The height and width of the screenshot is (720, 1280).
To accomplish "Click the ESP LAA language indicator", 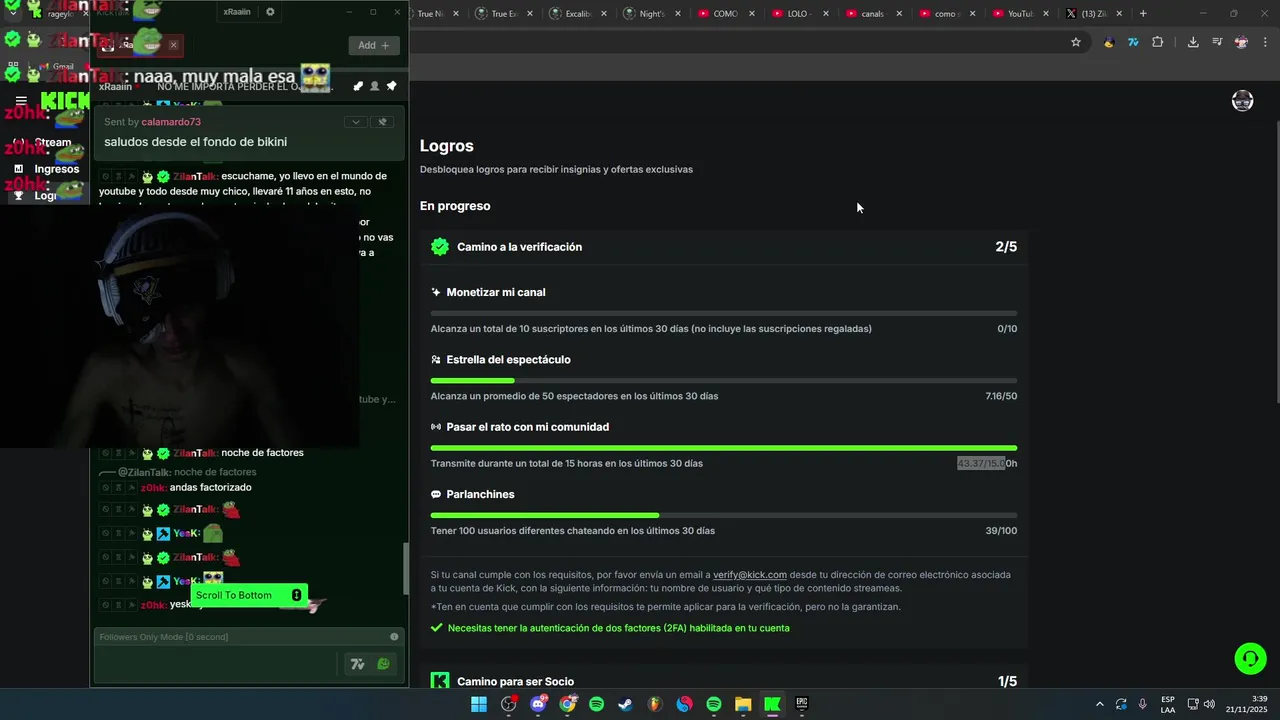I will coord(1168,704).
